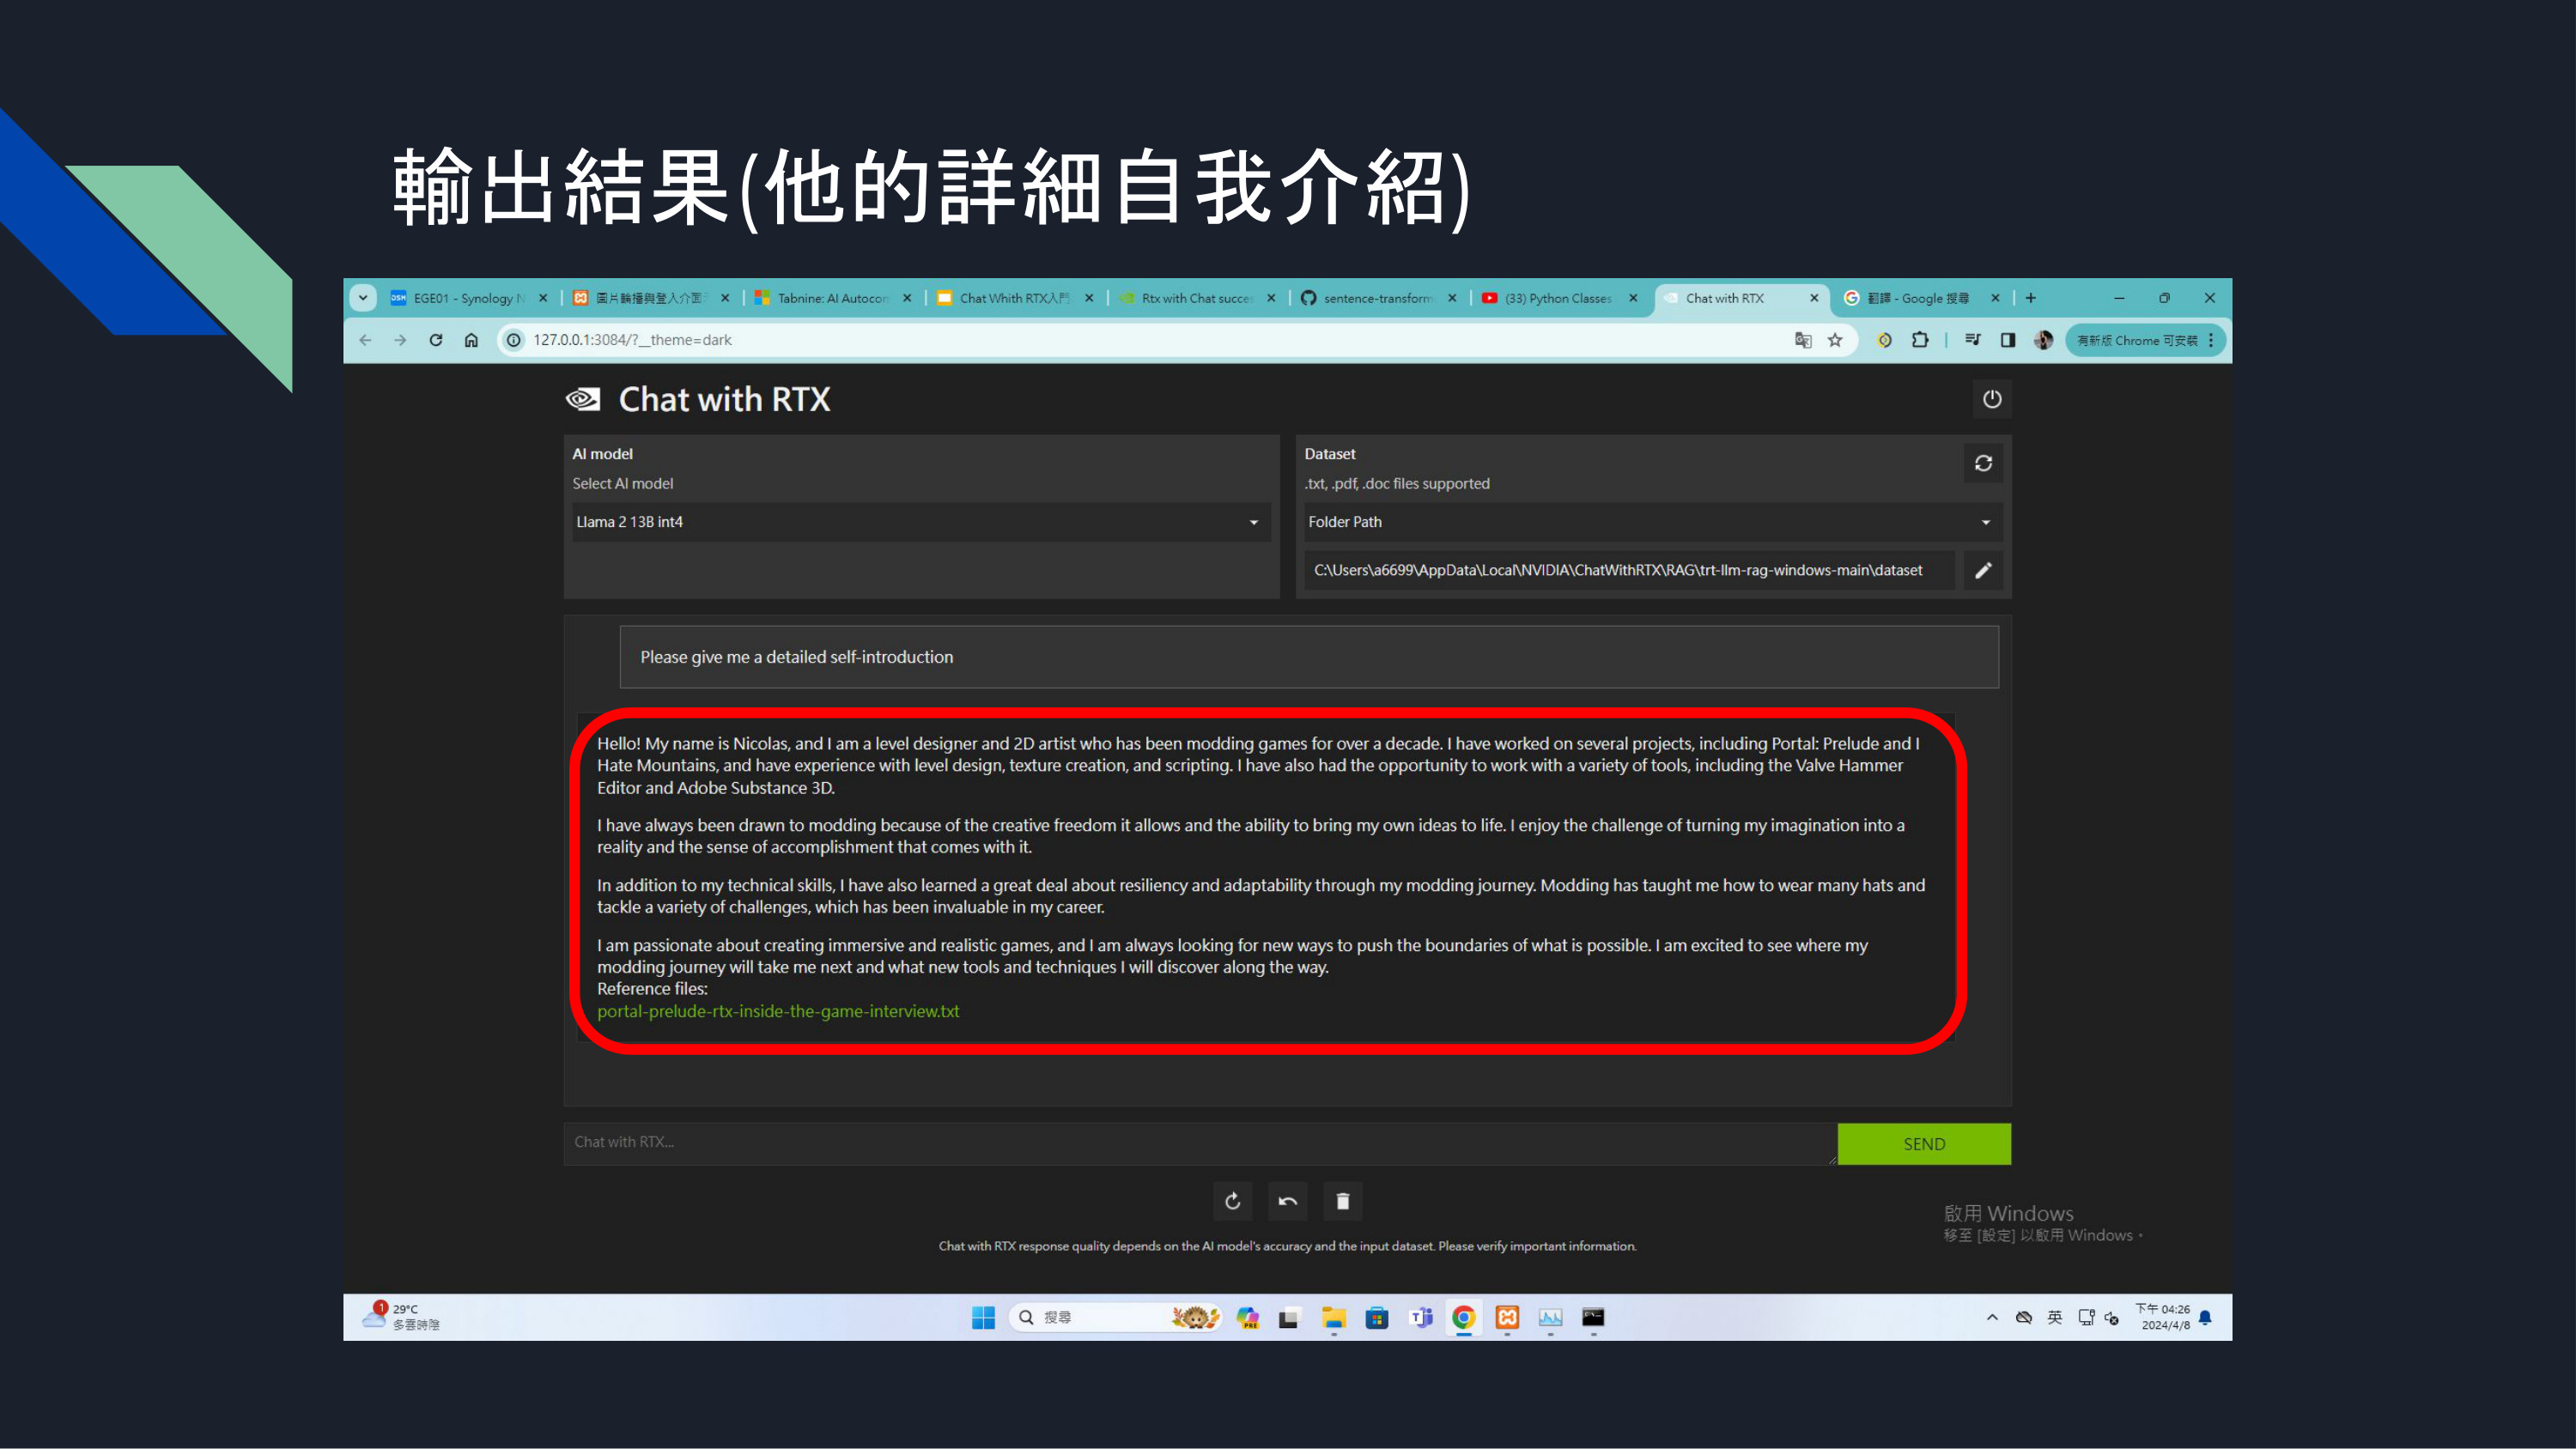Click the network and volume tray icon
Viewport: 2576px width, 1449px height.
click(2098, 1318)
